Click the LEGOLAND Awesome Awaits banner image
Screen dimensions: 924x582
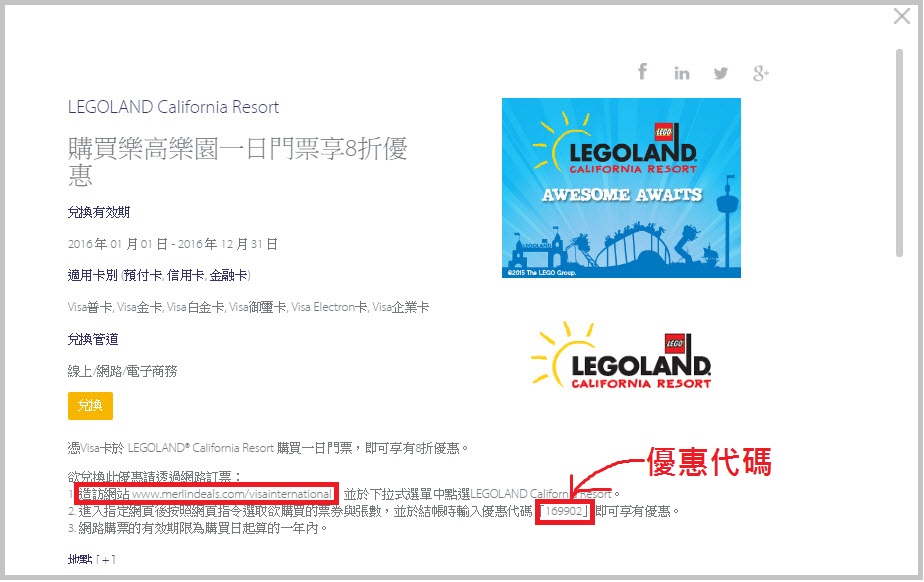click(x=621, y=188)
